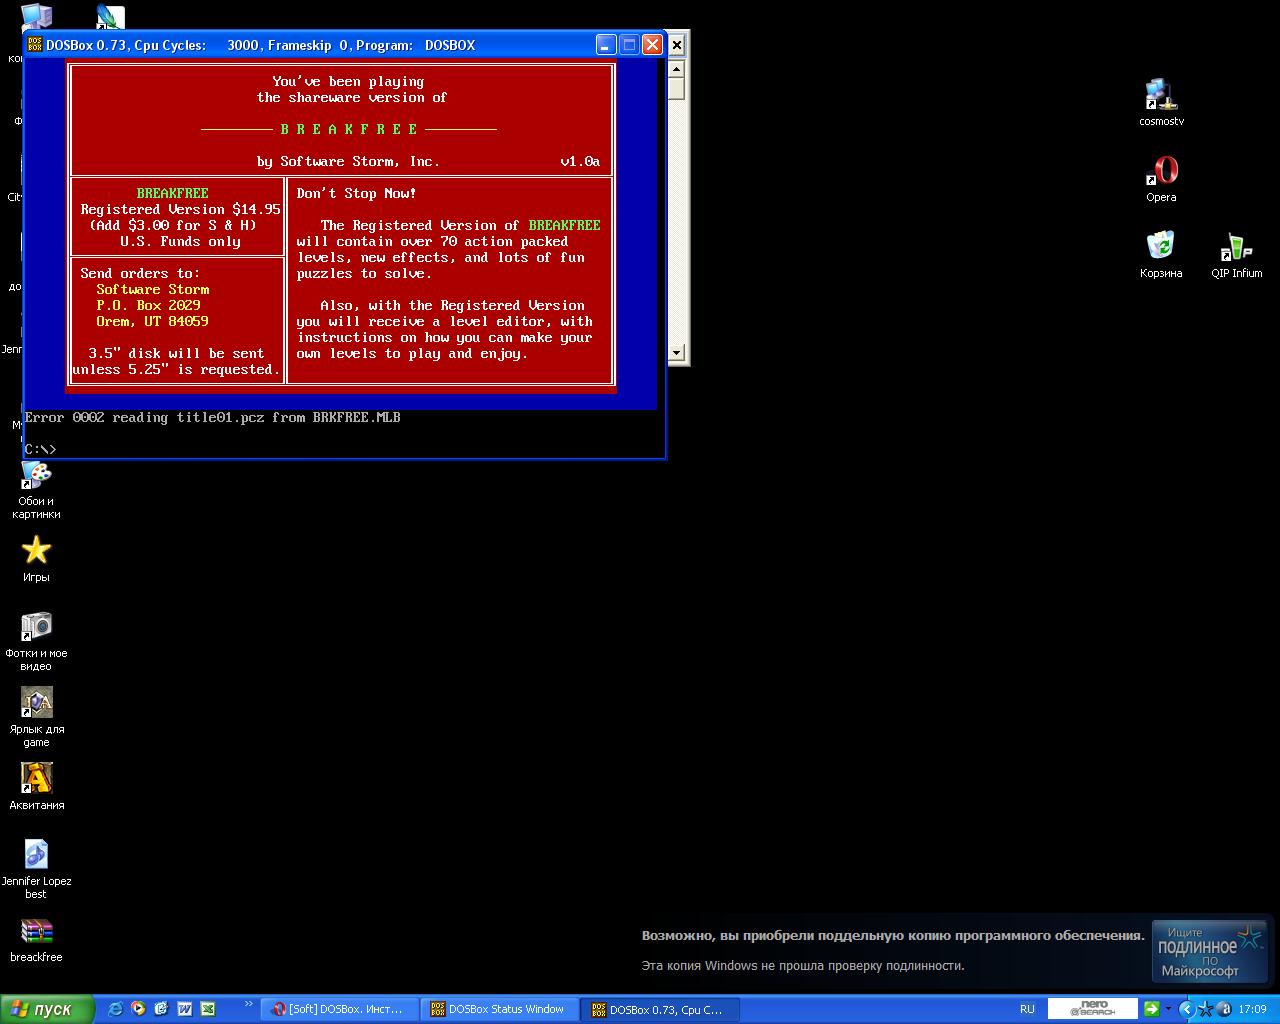Open the DOSBox title bar system menu icon

pos(35,45)
